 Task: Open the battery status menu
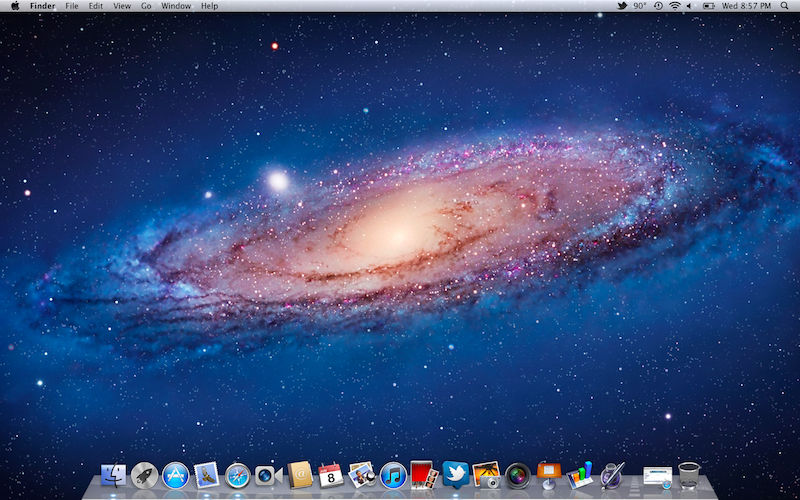point(709,6)
